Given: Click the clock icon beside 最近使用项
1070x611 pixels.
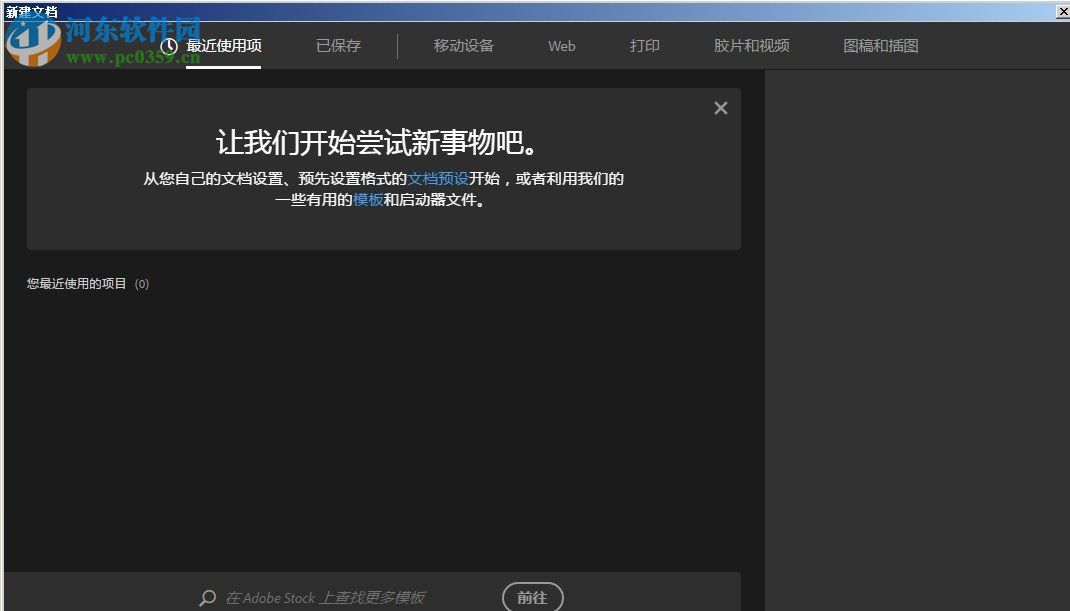Looking at the screenshot, I should (x=168, y=45).
